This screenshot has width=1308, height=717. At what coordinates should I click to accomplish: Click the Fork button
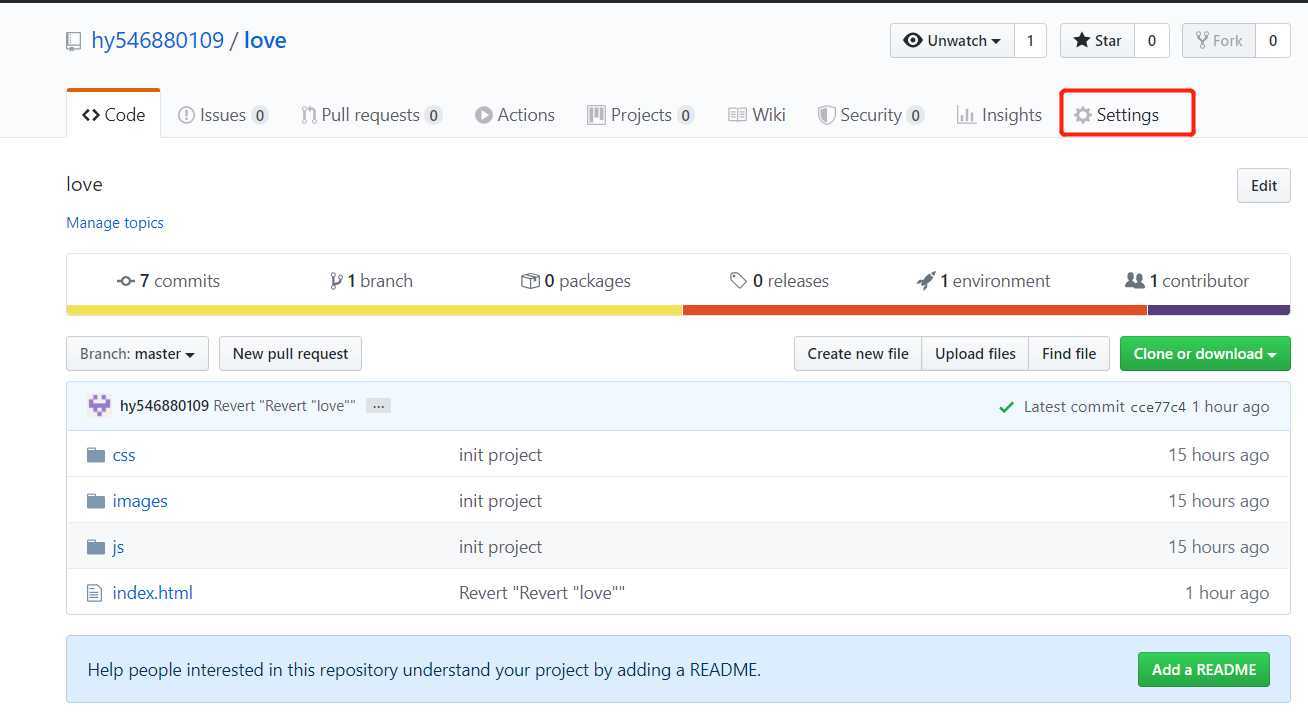[x=1218, y=41]
